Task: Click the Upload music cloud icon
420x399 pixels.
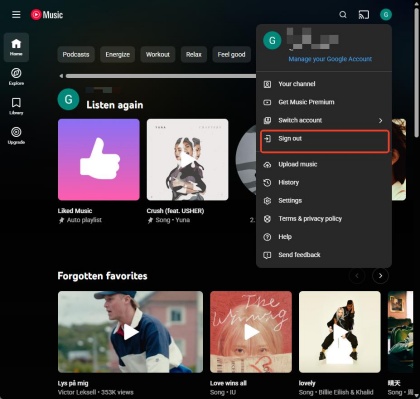Action: [x=267, y=165]
